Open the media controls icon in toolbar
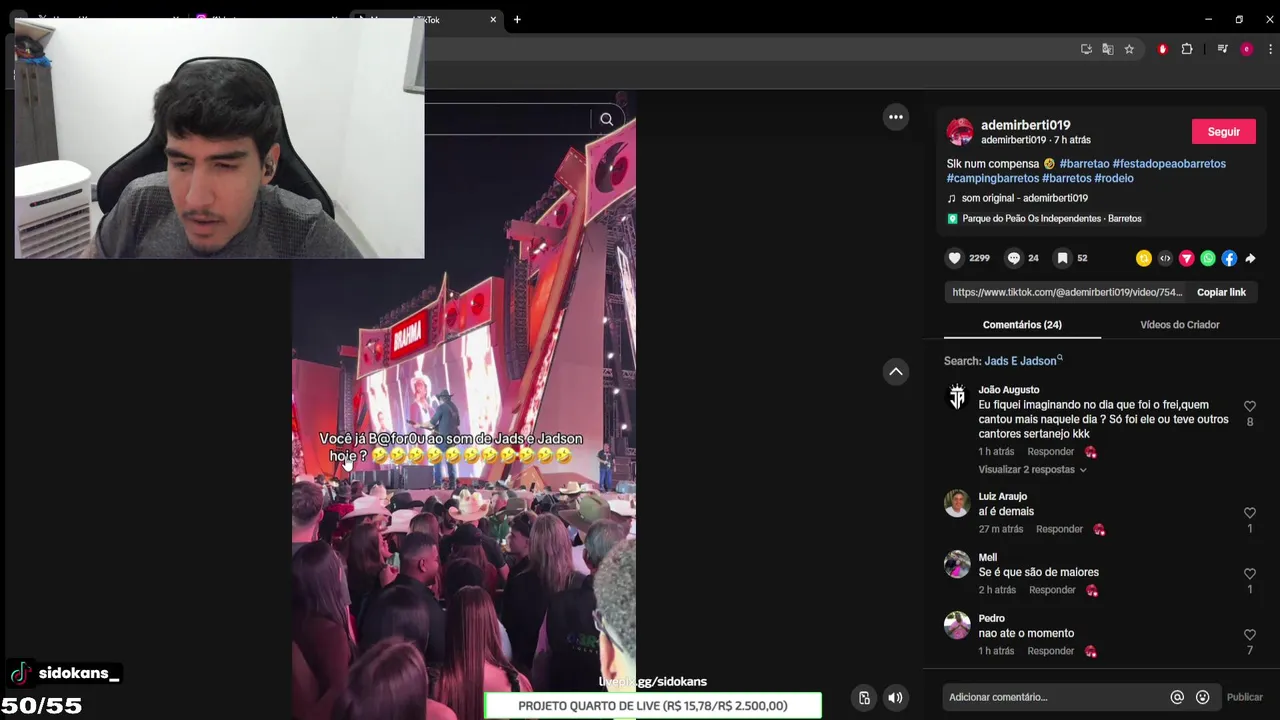The image size is (1280, 720). tap(1222, 49)
